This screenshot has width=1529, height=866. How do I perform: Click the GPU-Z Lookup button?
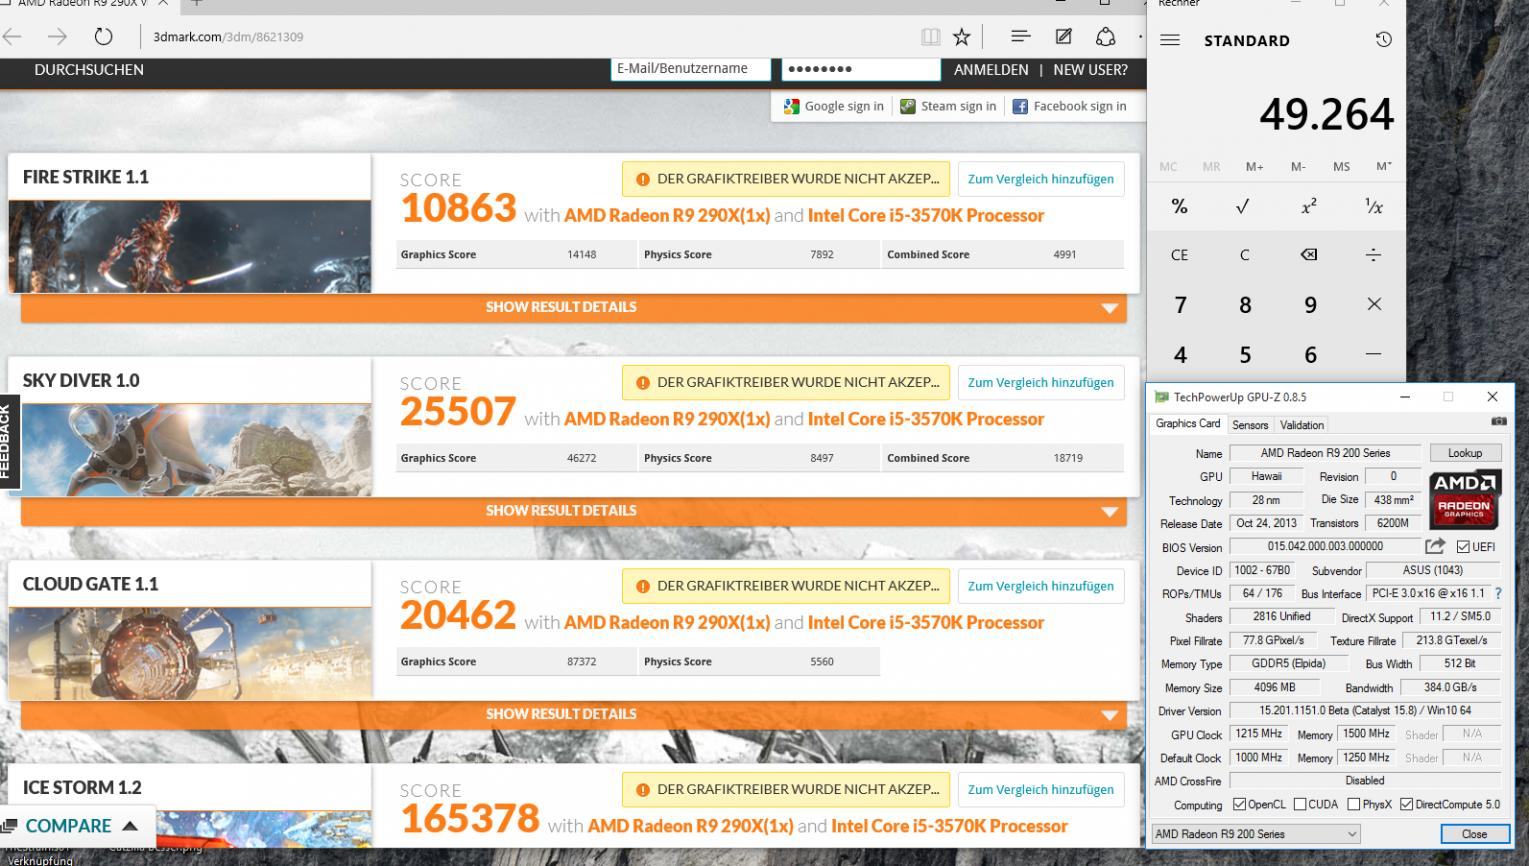tap(1464, 453)
